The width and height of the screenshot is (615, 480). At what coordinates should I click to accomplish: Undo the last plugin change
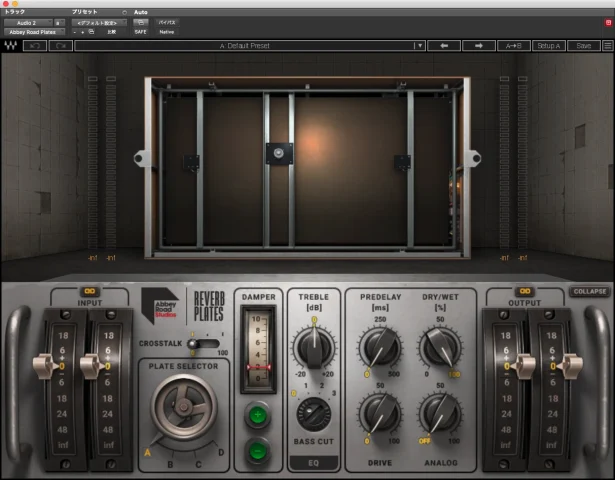pyautogui.click(x=35, y=45)
